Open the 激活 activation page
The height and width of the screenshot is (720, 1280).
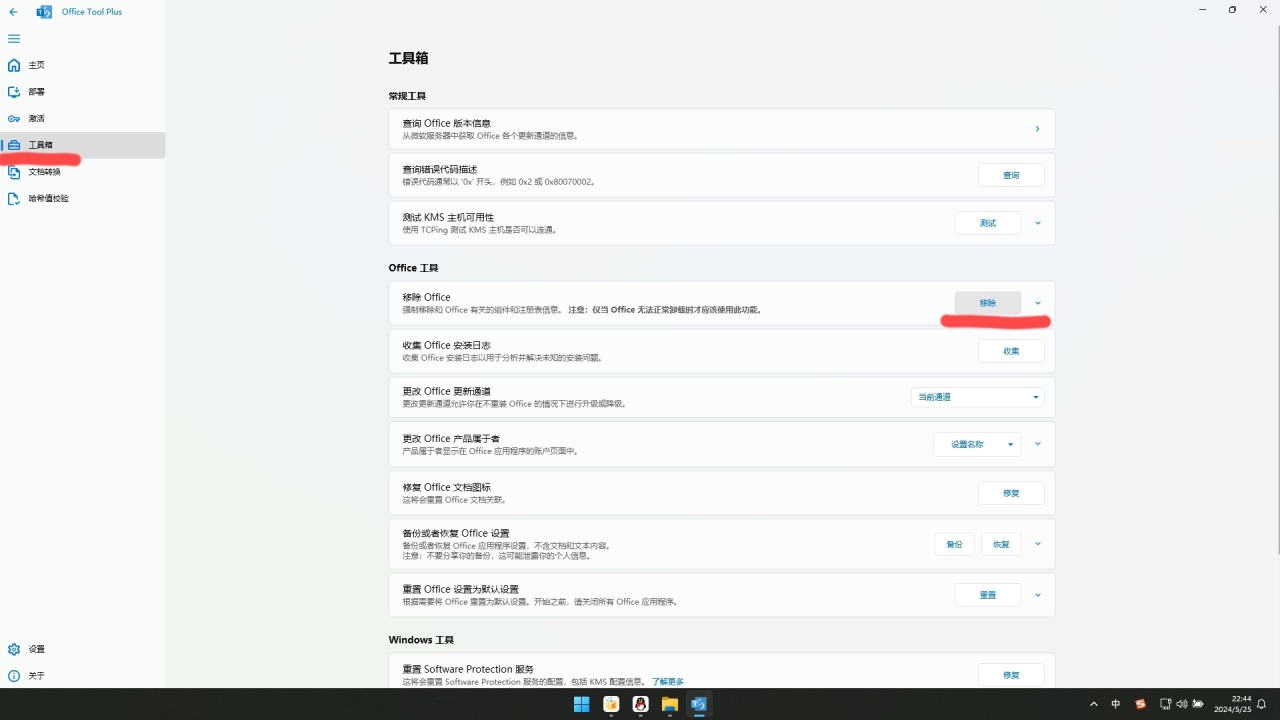point(82,118)
